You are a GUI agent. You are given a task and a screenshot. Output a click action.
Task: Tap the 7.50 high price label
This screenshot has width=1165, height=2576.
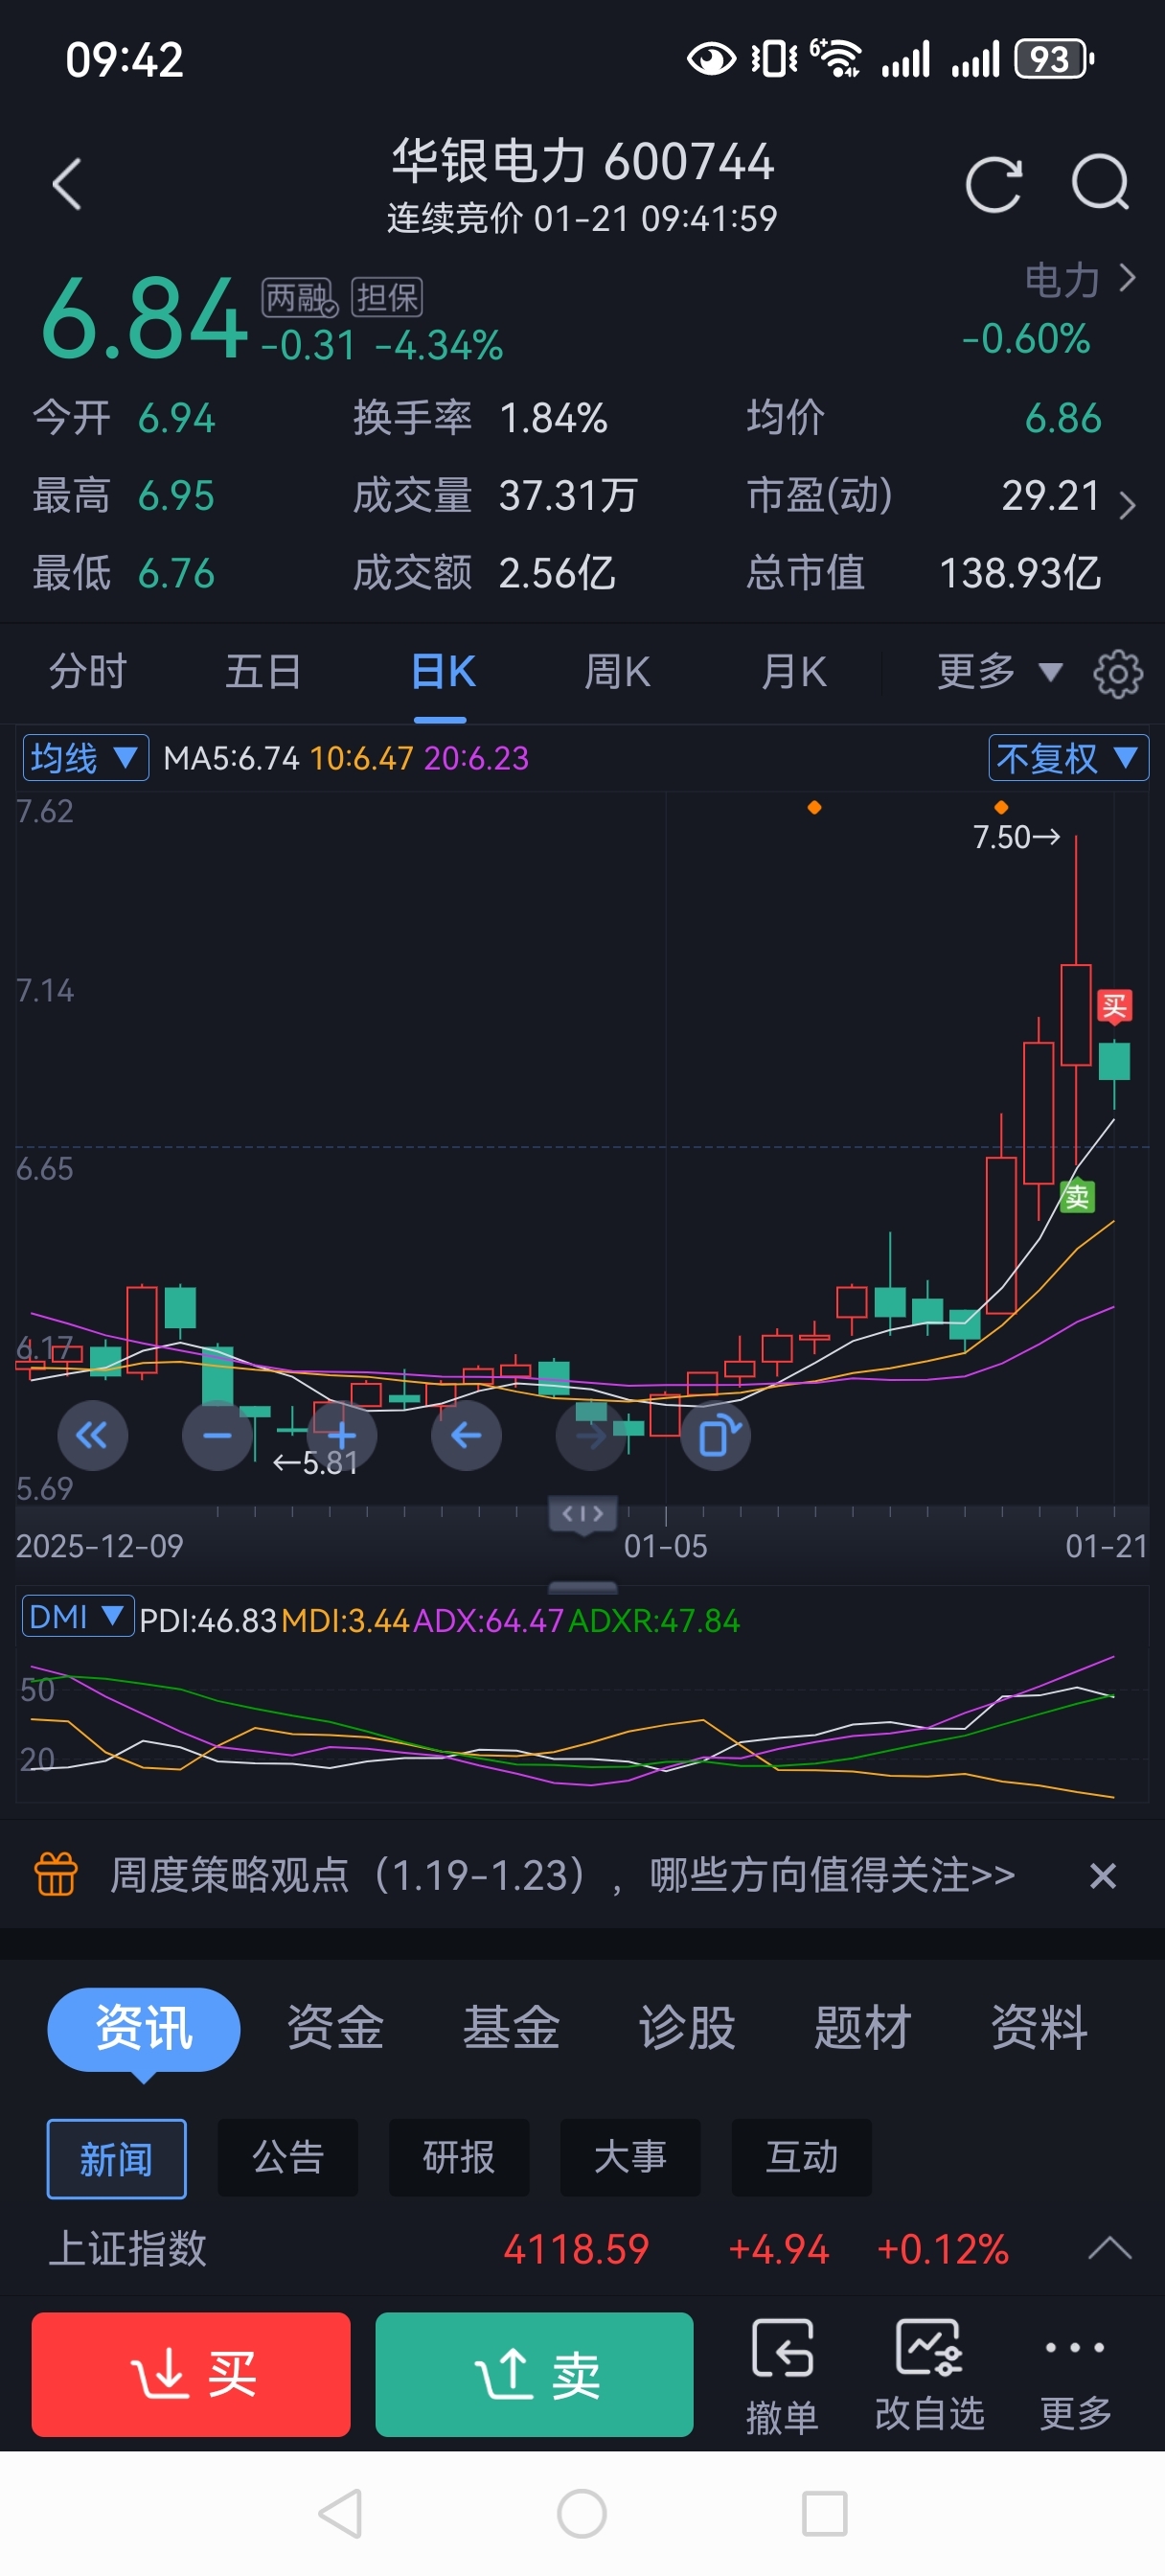(x=1016, y=837)
